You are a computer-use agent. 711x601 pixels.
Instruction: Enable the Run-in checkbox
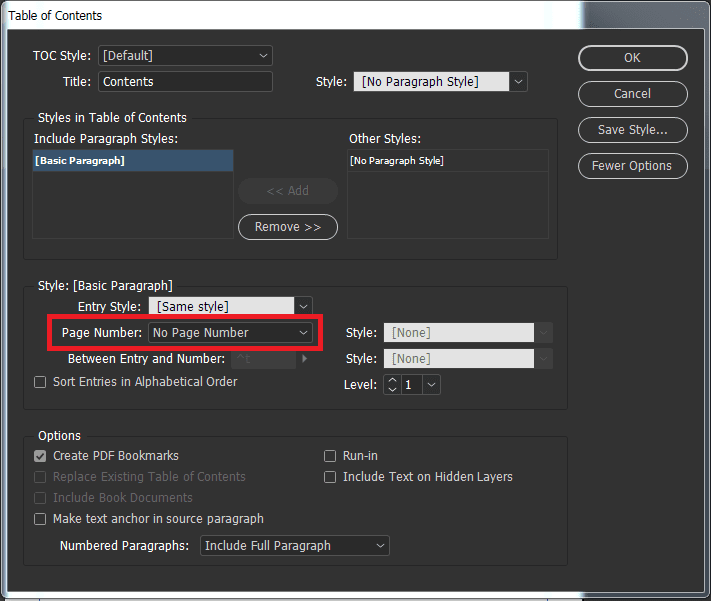330,456
